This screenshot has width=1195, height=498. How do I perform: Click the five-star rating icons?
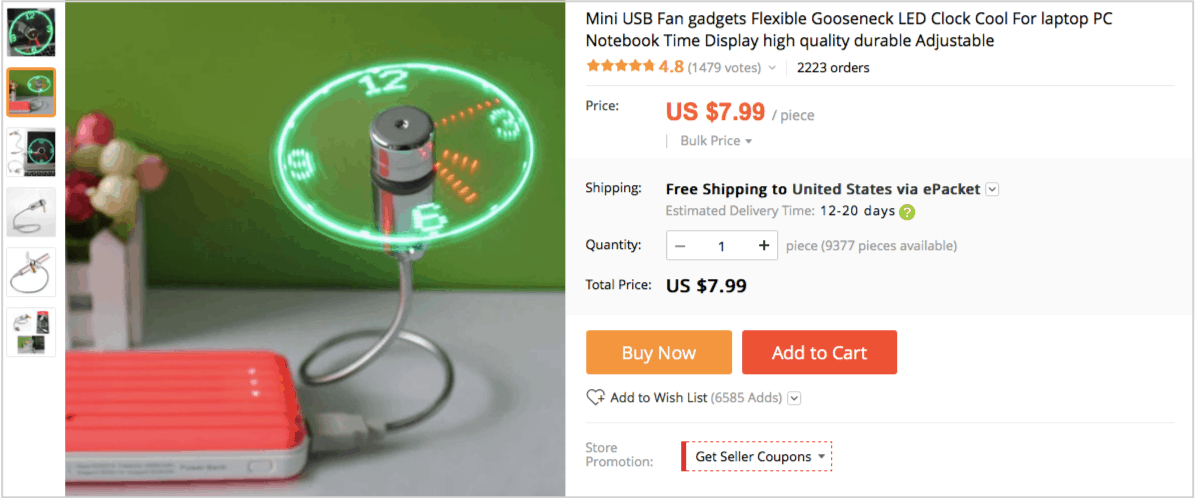click(x=620, y=66)
